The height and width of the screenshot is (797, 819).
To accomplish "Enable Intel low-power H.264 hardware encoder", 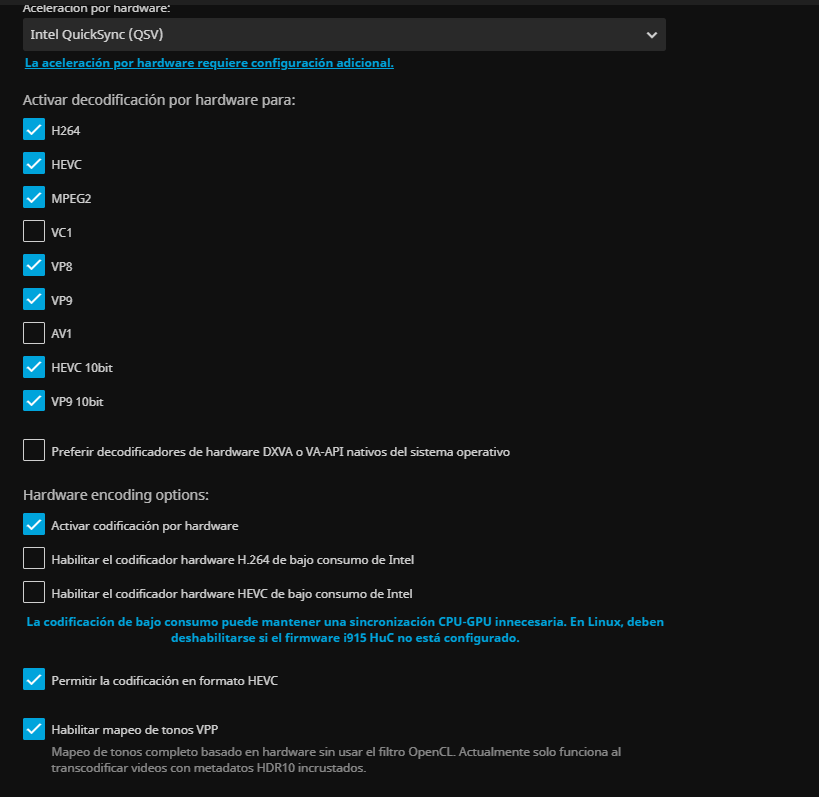I will [34, 559].
